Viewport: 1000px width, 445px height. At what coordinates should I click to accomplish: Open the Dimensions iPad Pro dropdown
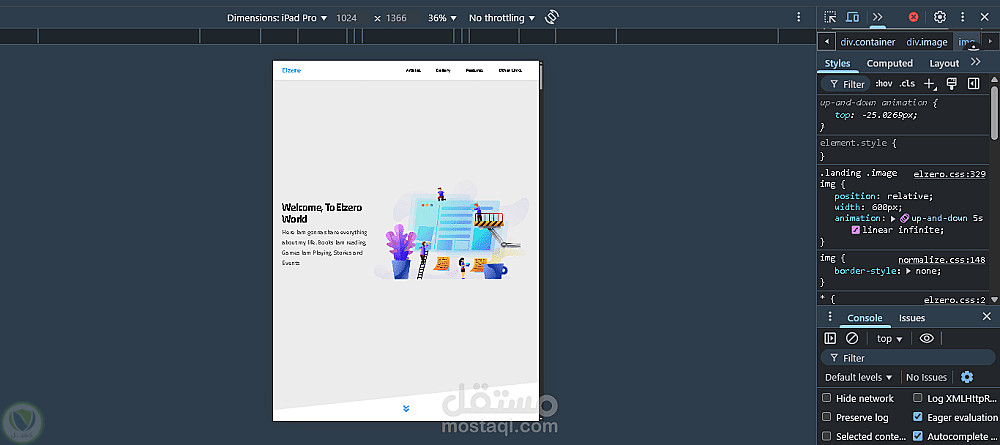(x=277, y=18)
